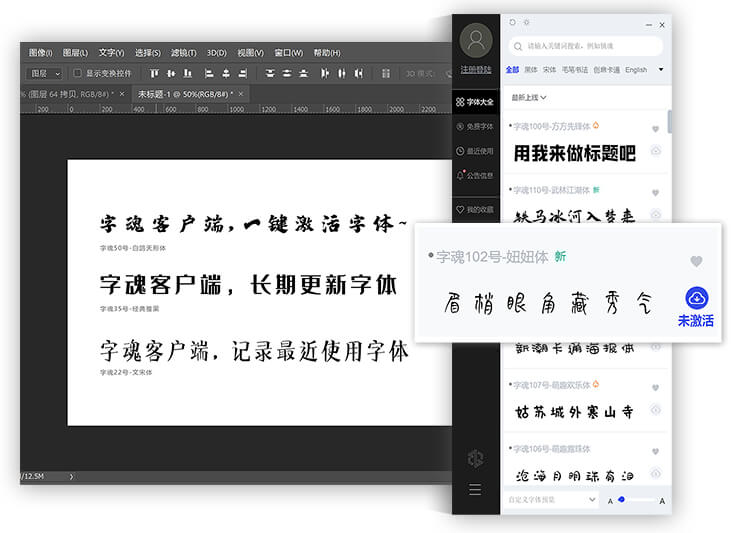The image size is (731, 533).
Task: Click the 注册登陆 login link
Action: pos(476,69)
